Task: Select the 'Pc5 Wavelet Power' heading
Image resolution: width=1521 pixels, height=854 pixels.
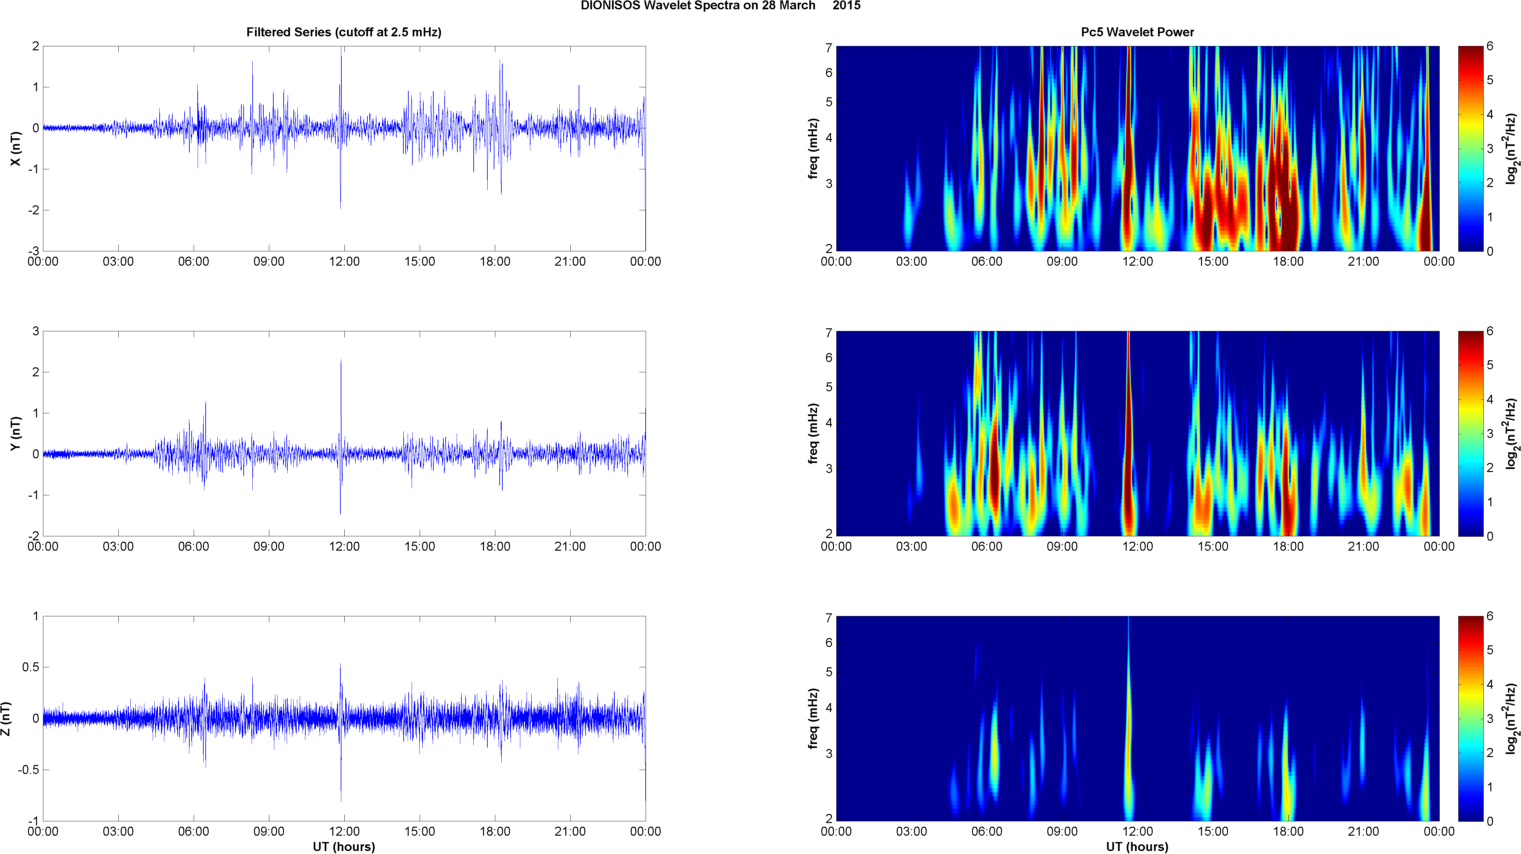Action: point(1137,32)
